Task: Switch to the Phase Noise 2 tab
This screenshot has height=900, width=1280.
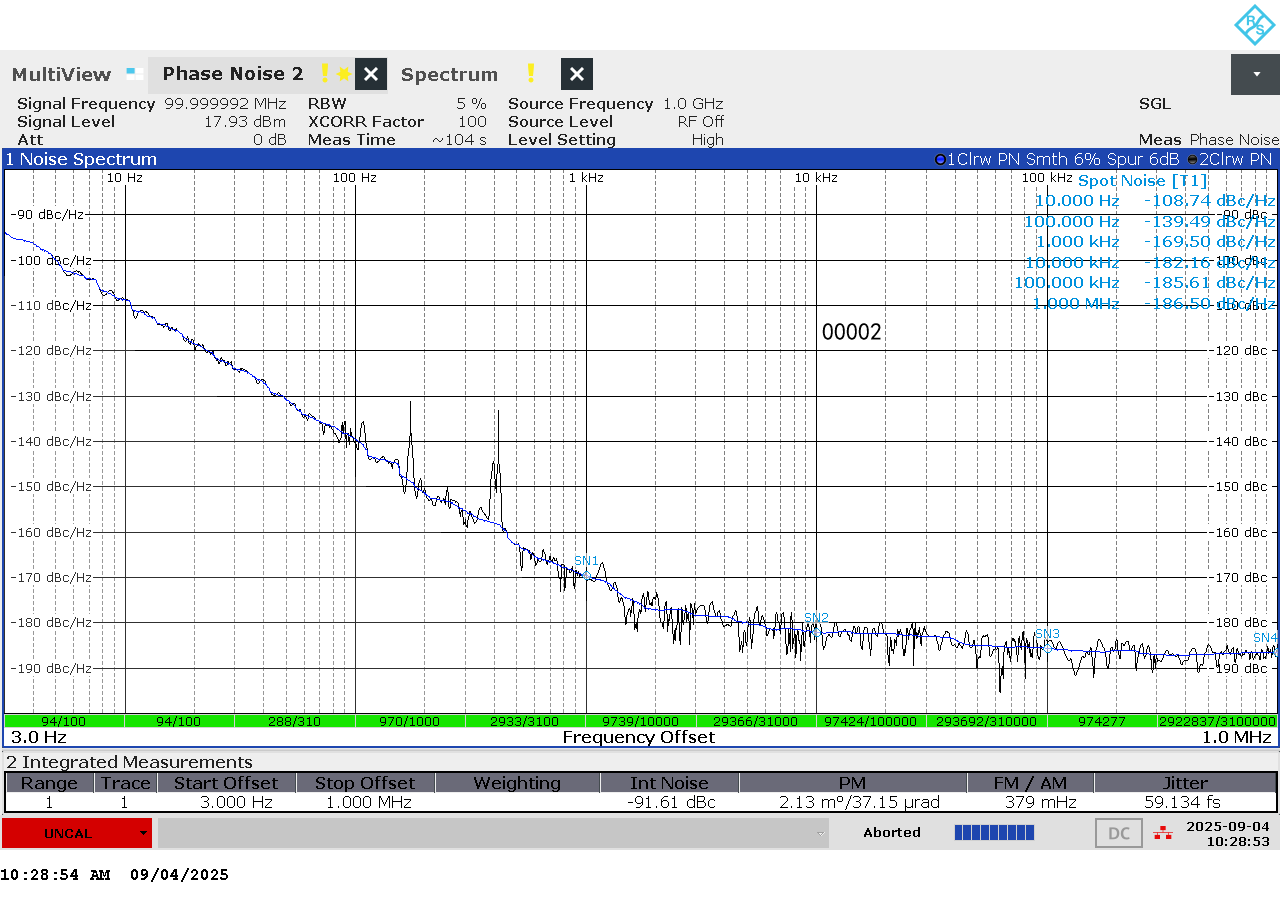Action: pos(233,74)
